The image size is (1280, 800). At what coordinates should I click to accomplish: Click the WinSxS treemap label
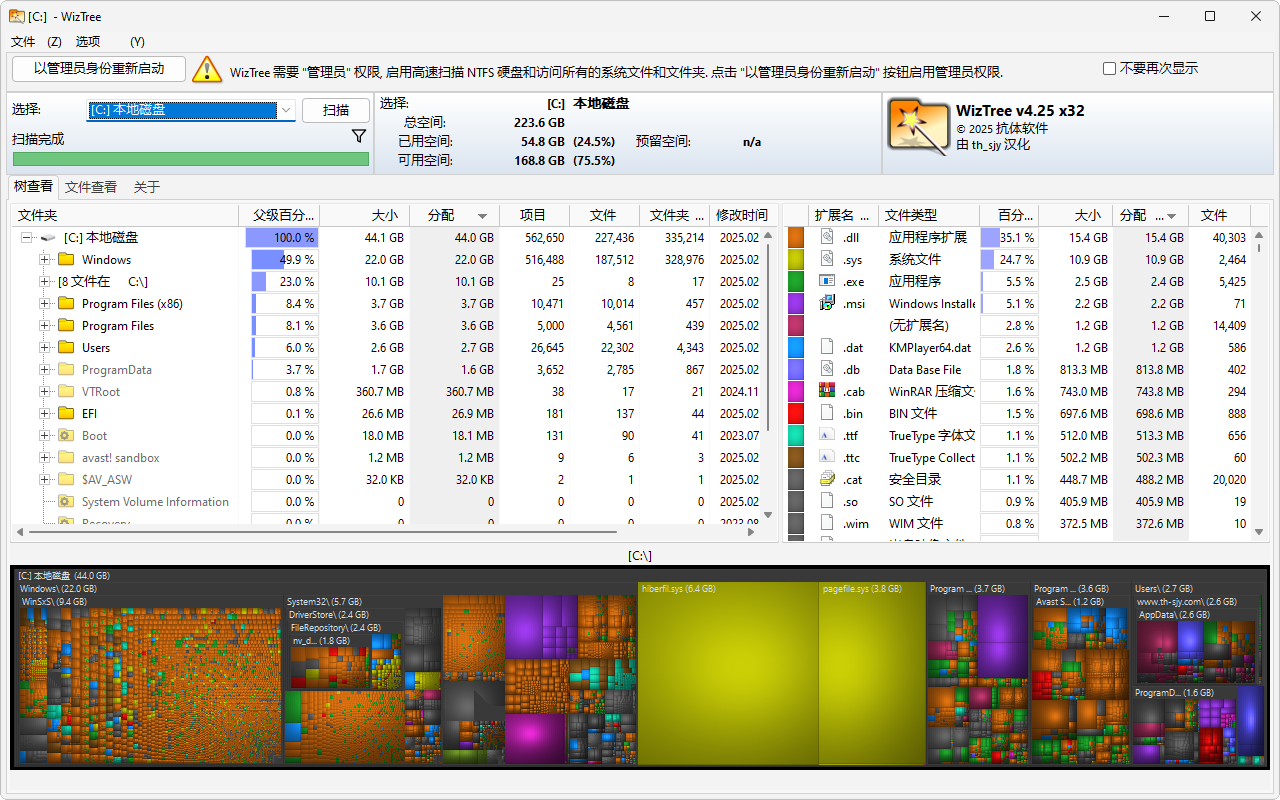pyautogui.click(x=54, y=602)
